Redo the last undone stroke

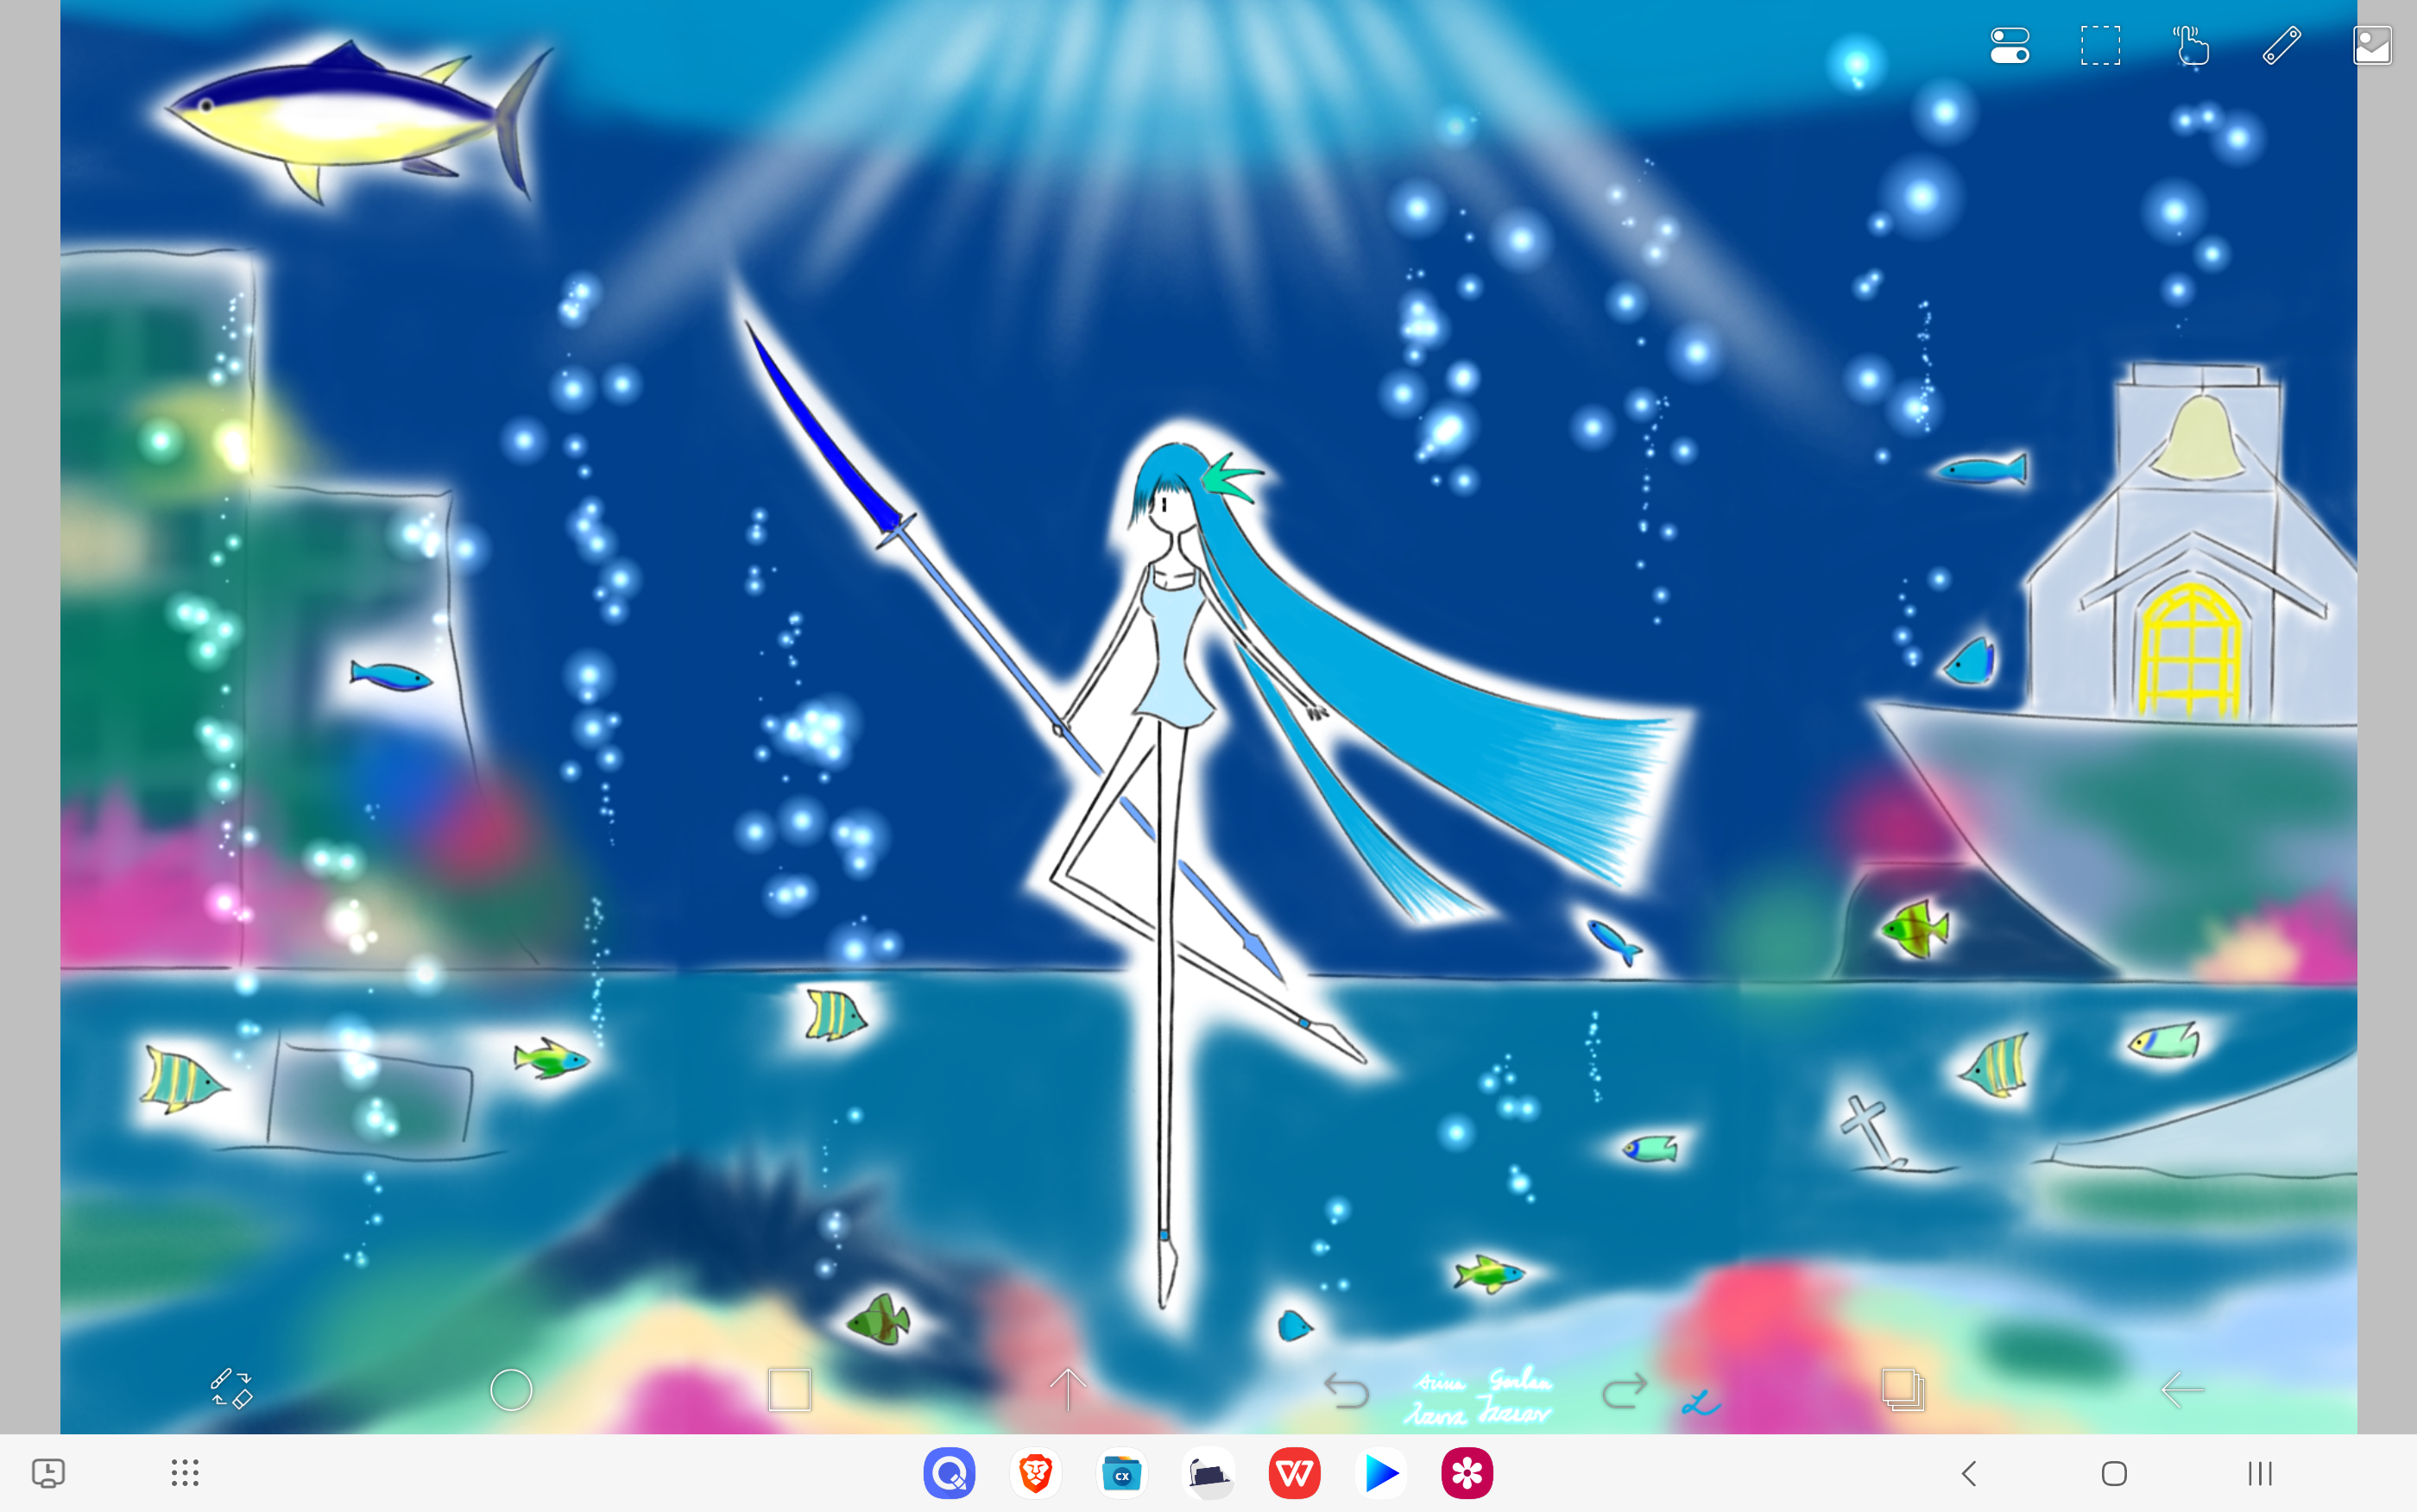coord(1624,1390)
